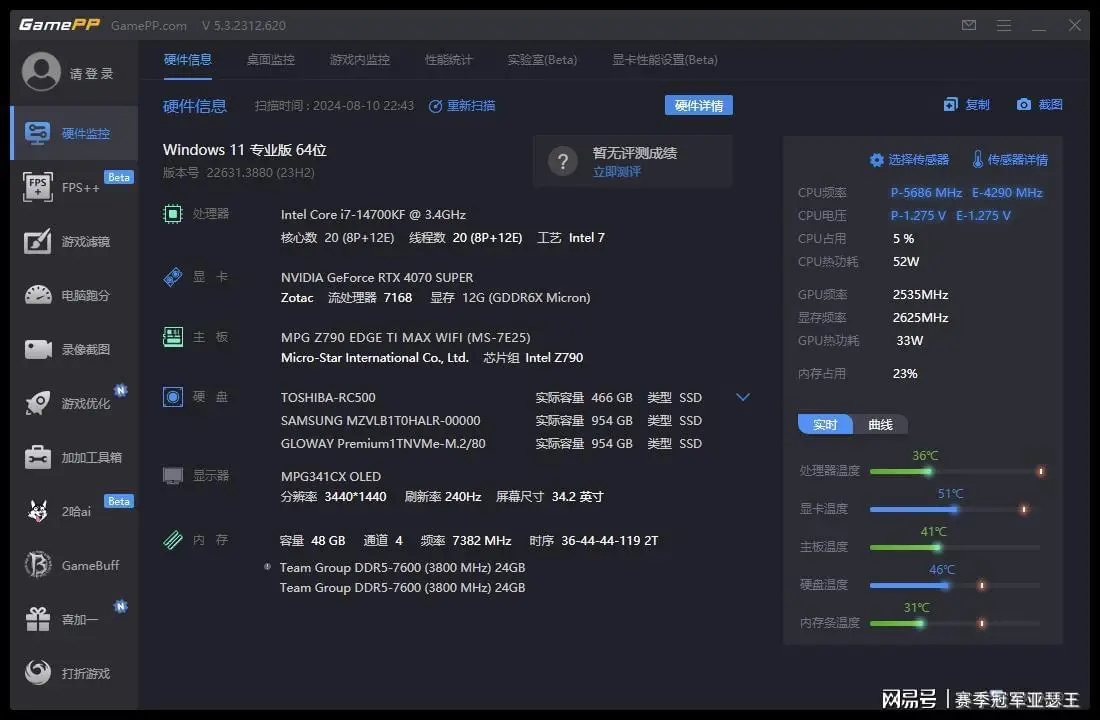Open 喜加一 free games panel
Viewport: 1100px width, 720px height.
(x=70, y=618)
